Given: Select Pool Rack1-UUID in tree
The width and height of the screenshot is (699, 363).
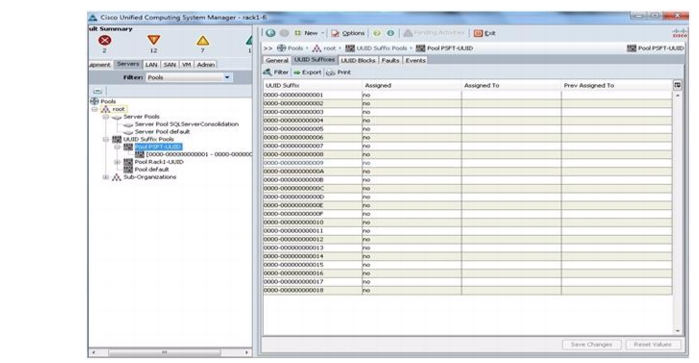Looking at the screenshot, I should (x=159, y=162).
